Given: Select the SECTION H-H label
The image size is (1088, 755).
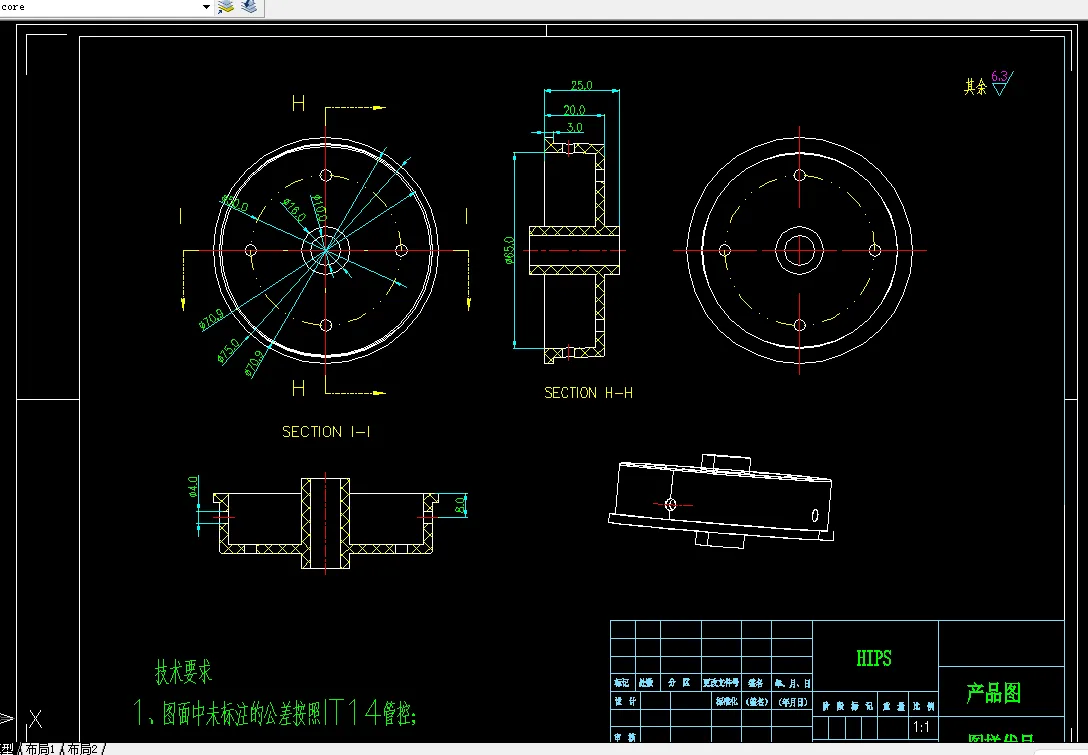Looking at the screenshot, I should (x=588, y=393).
